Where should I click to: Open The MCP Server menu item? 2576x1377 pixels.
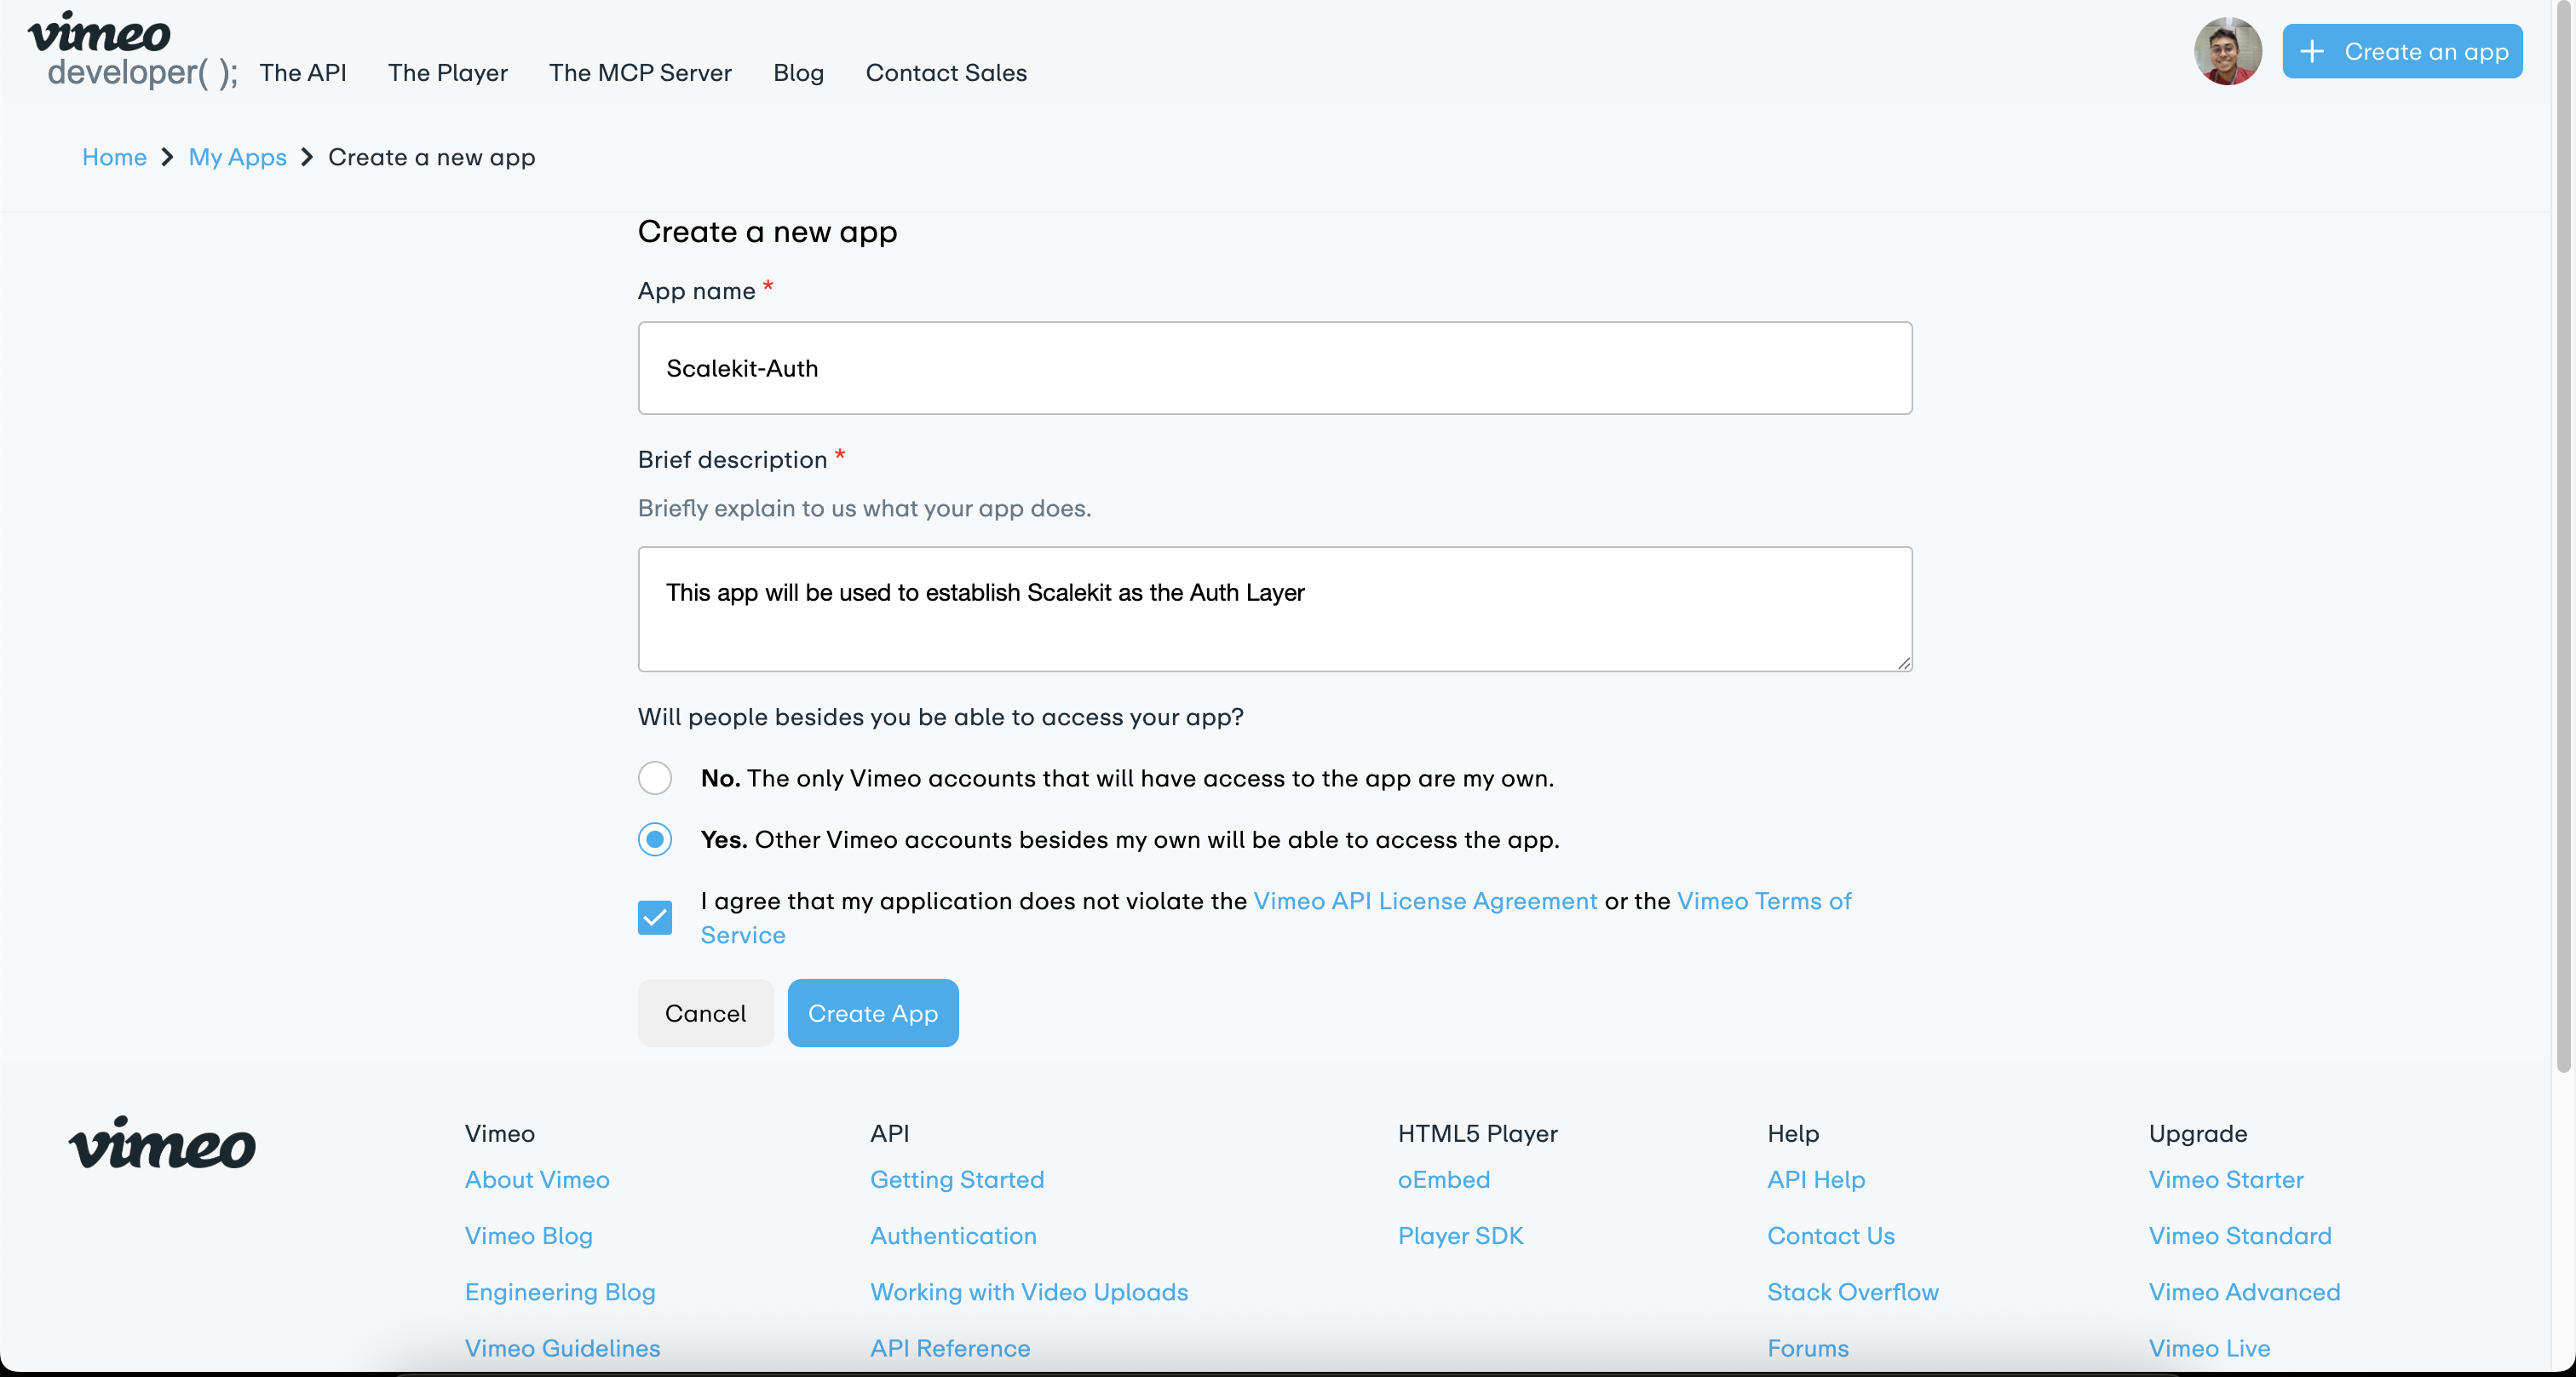pos(640,72)
